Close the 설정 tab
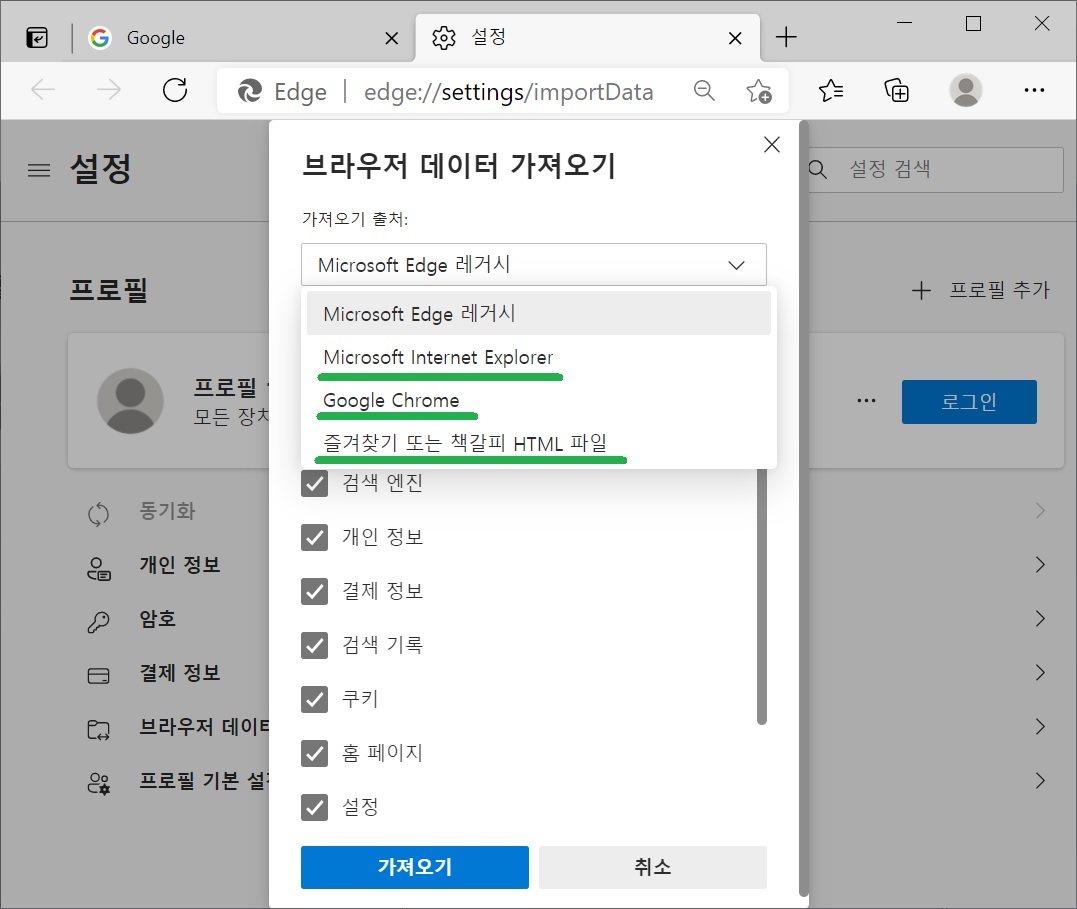1077x909 pixels. [x=735, y=38]
